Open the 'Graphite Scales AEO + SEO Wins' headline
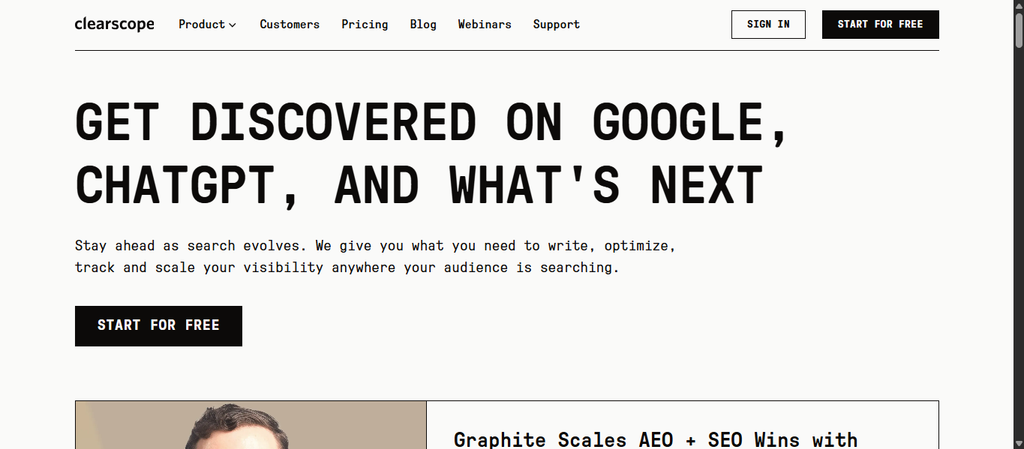1024x449 pixels. tap(655, 439)
